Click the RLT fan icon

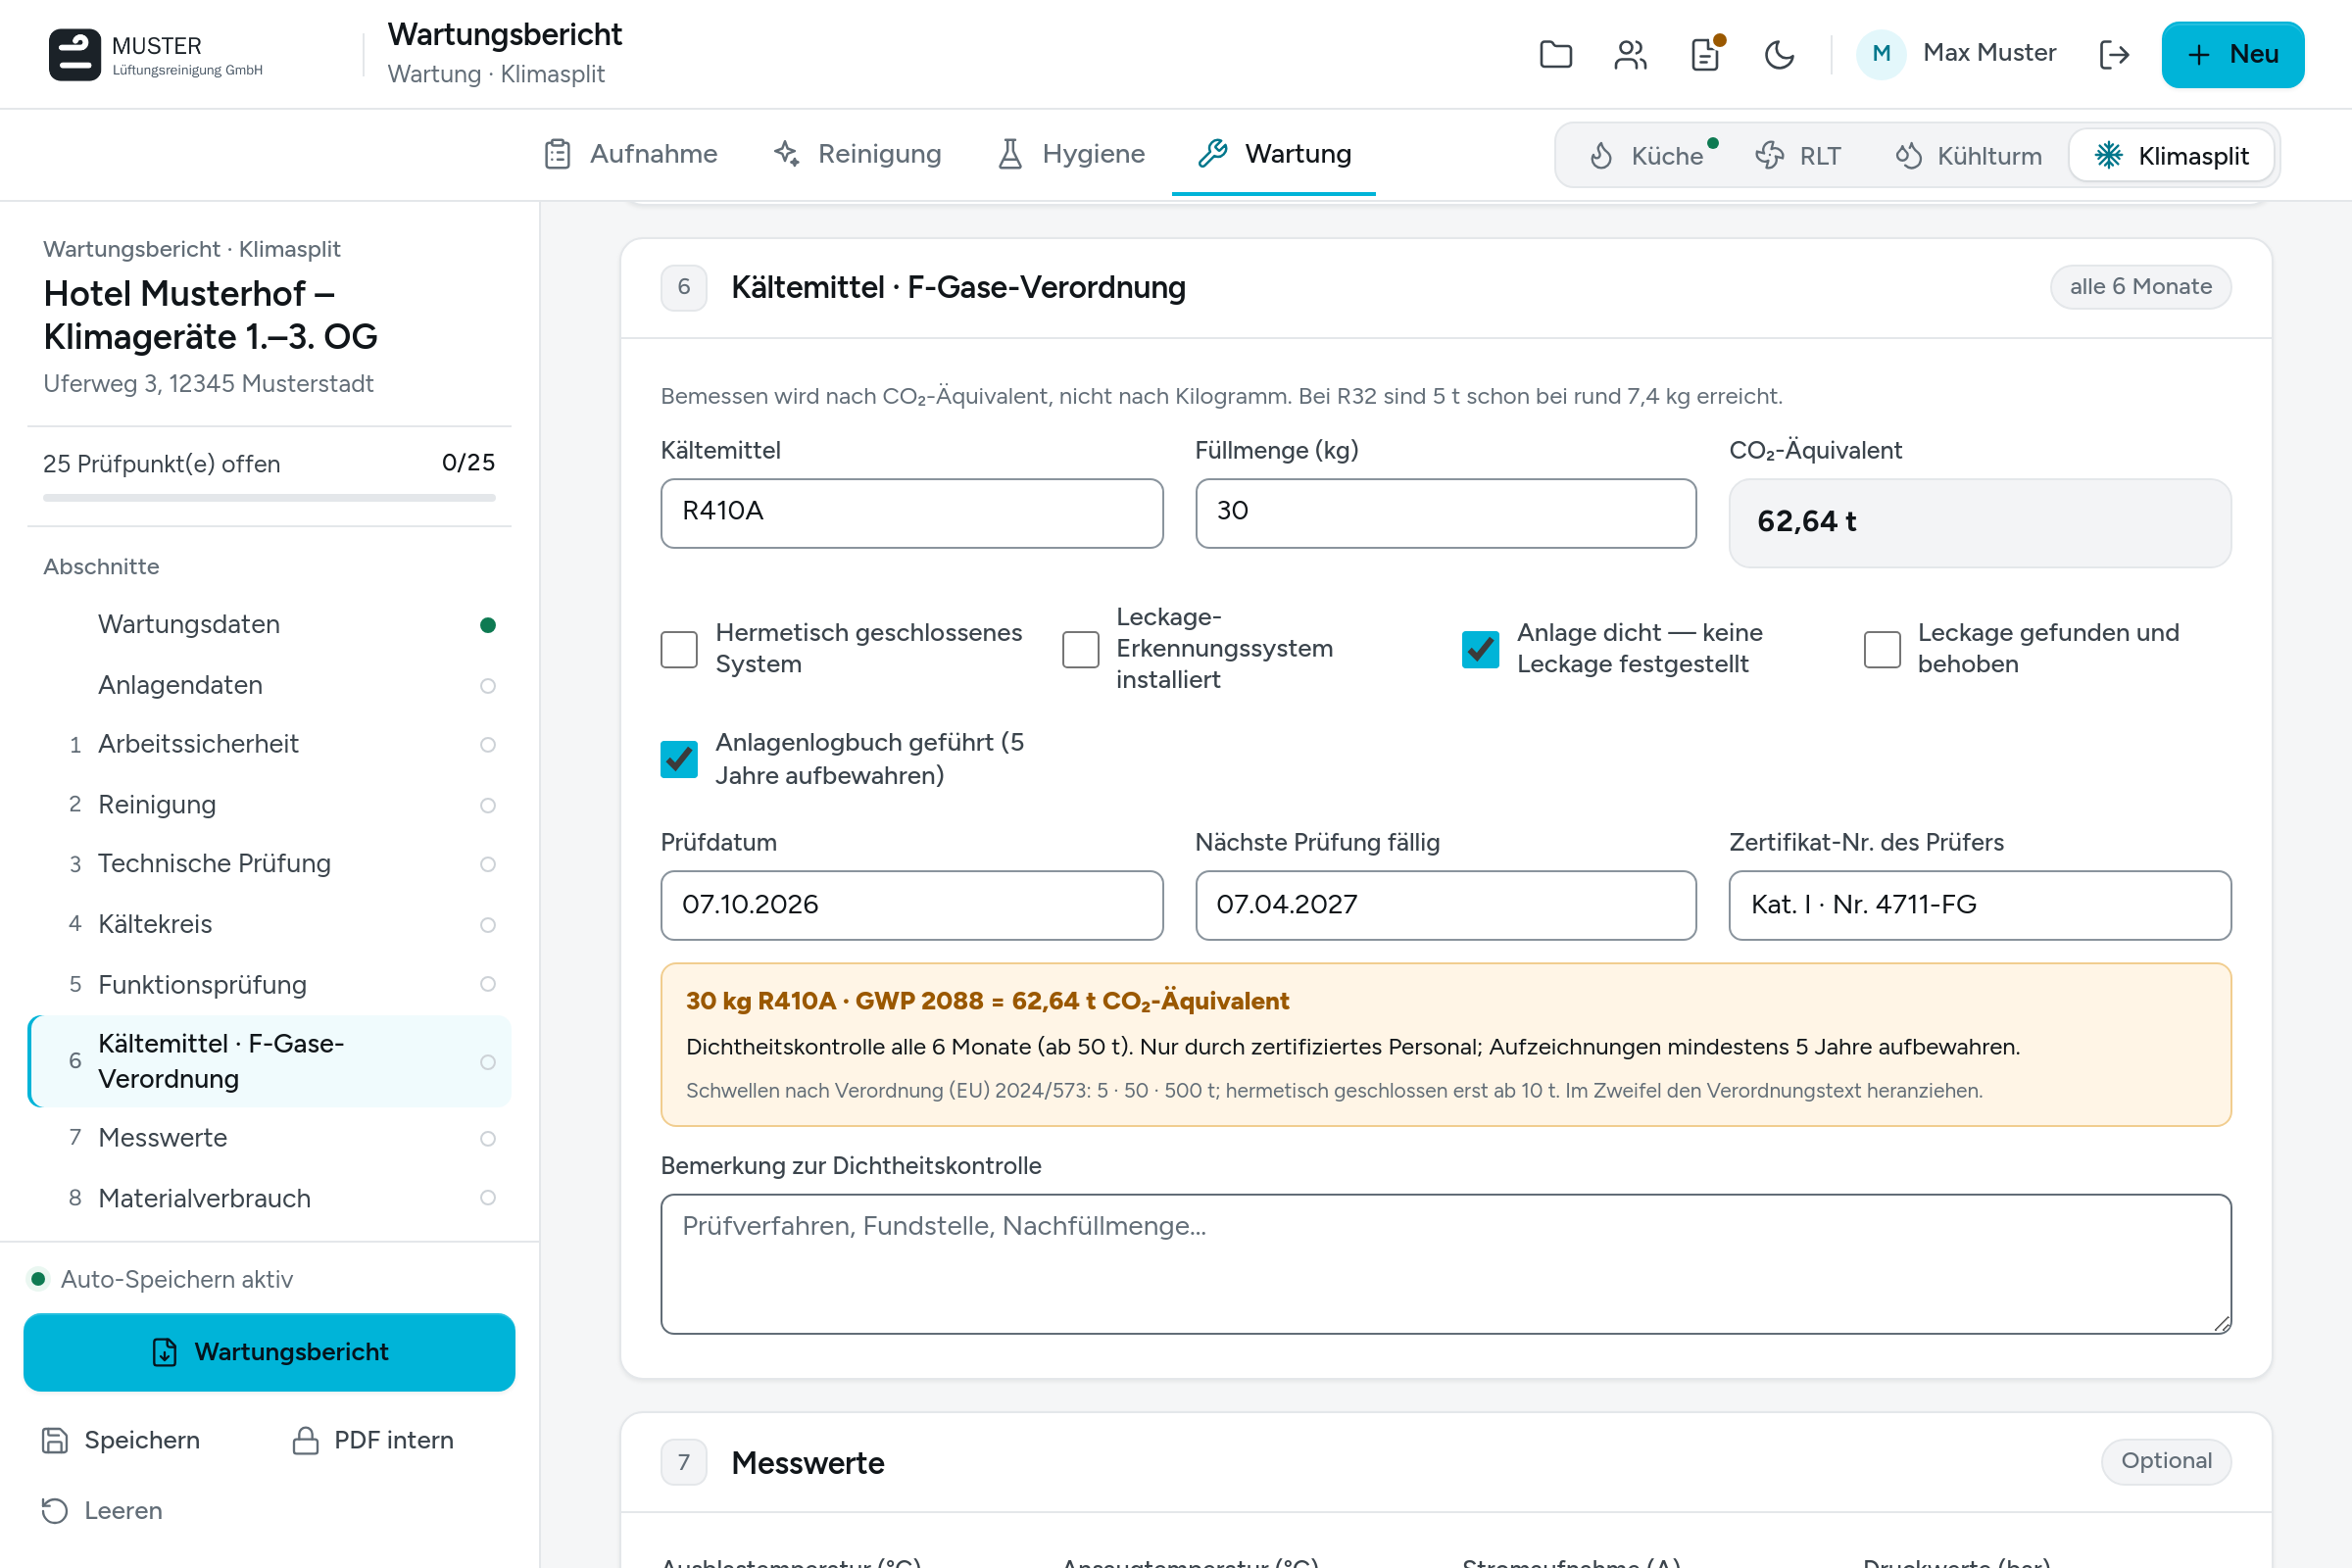pyautogui.click(x=1769, y=156)
